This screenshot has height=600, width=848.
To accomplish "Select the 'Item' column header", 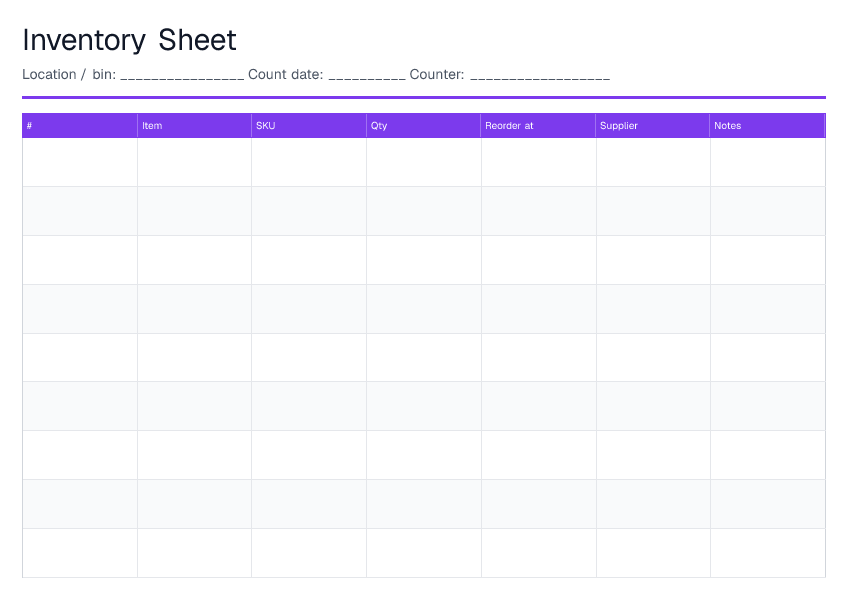I will (194, 126).
